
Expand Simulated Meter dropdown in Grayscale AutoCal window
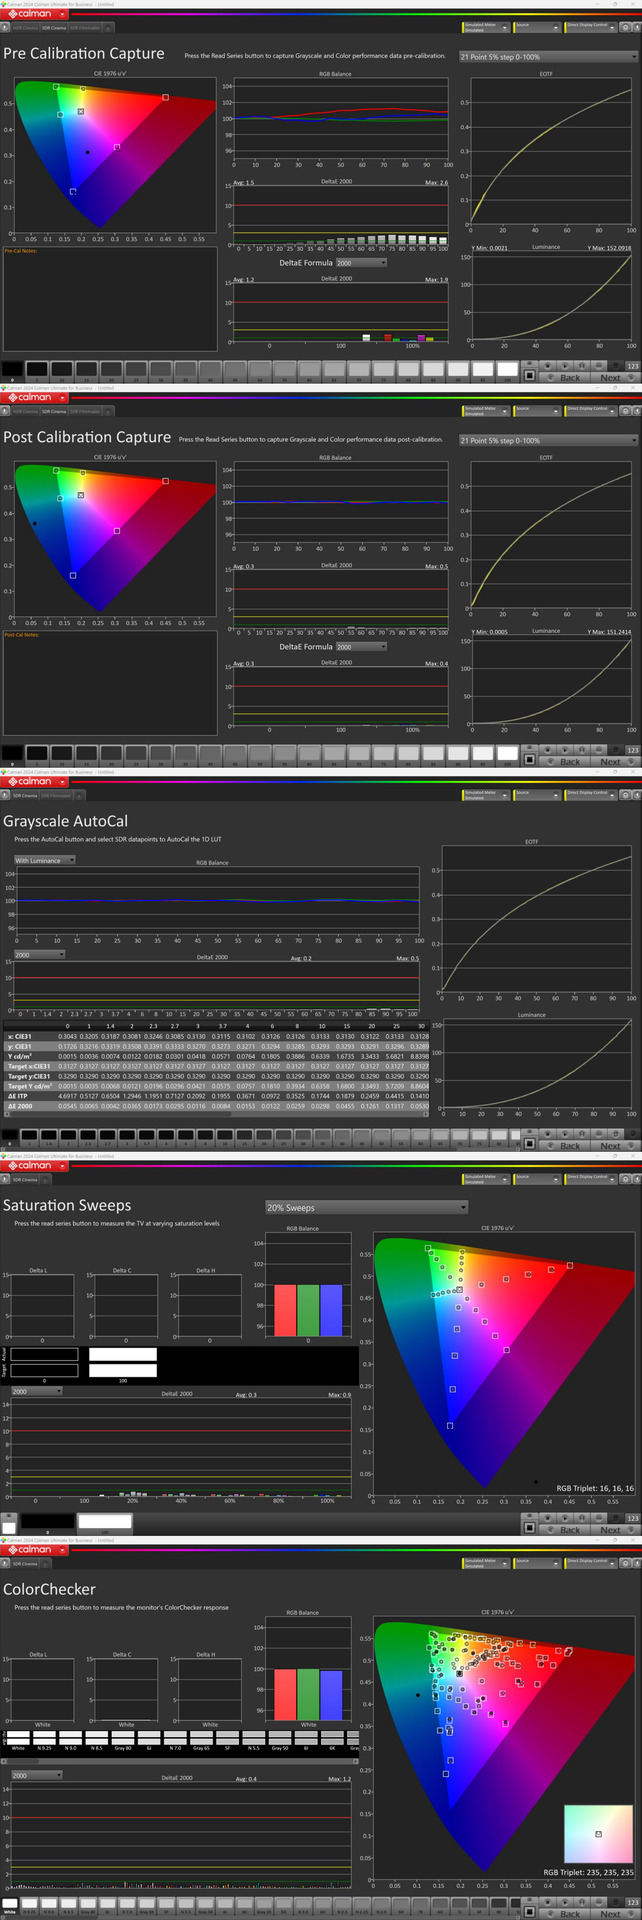pyautogui.click(x=485, y=795)
